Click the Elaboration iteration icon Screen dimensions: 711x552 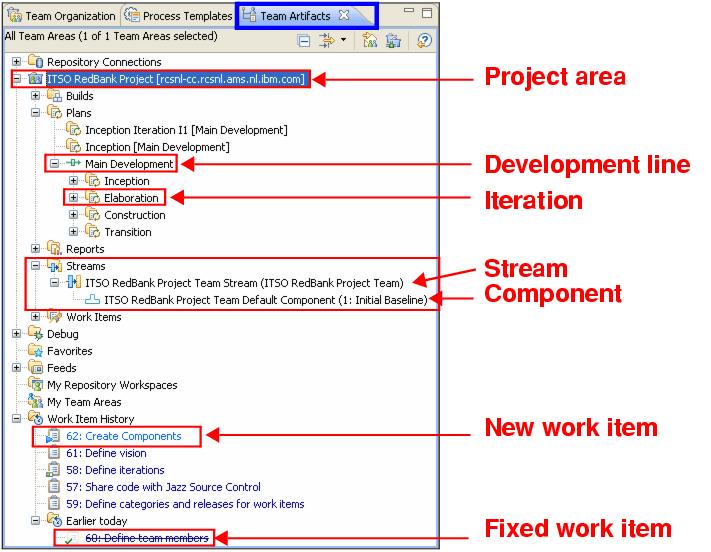tap(93, 197)
